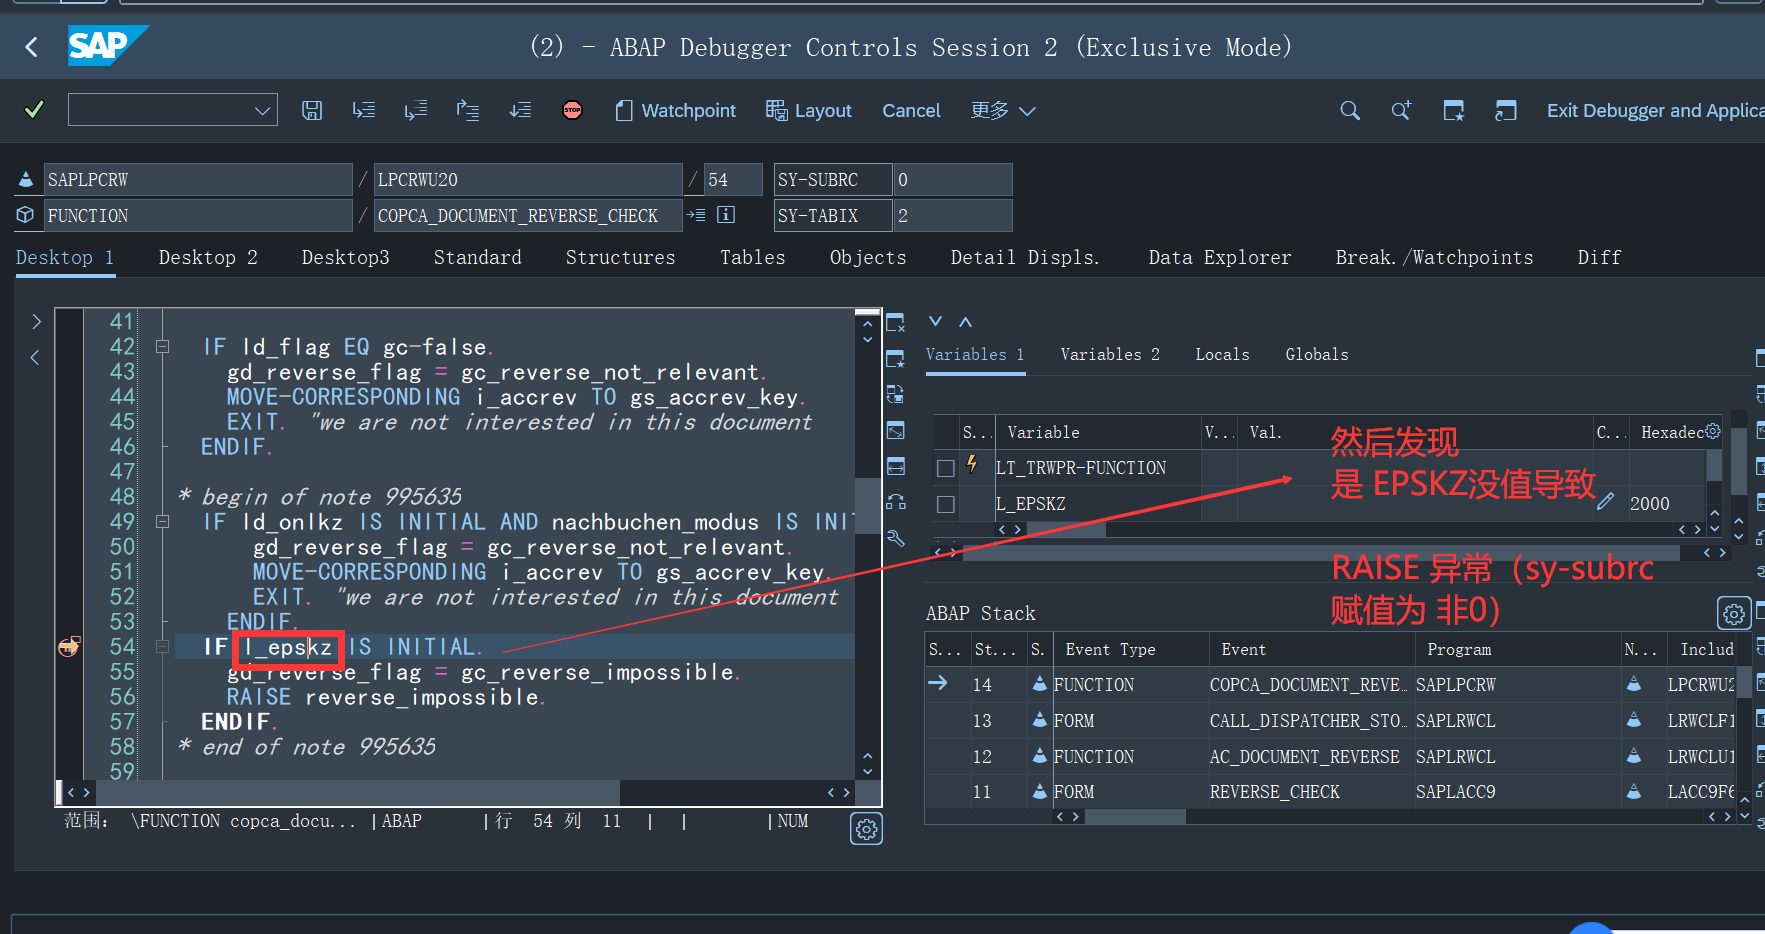The width and height of the screenshot is (1765, 934).
Task: Open the Objects tab
Action: (868, 258)
